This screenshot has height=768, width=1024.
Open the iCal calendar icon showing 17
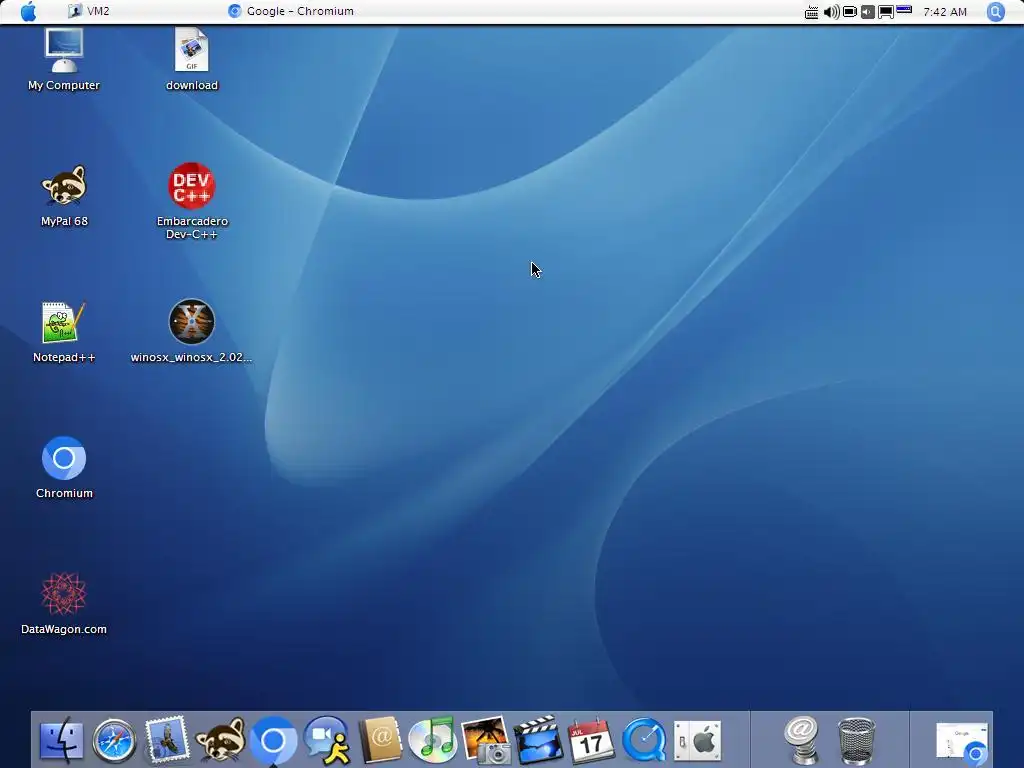pyautogui.click(x=591, y=741)
